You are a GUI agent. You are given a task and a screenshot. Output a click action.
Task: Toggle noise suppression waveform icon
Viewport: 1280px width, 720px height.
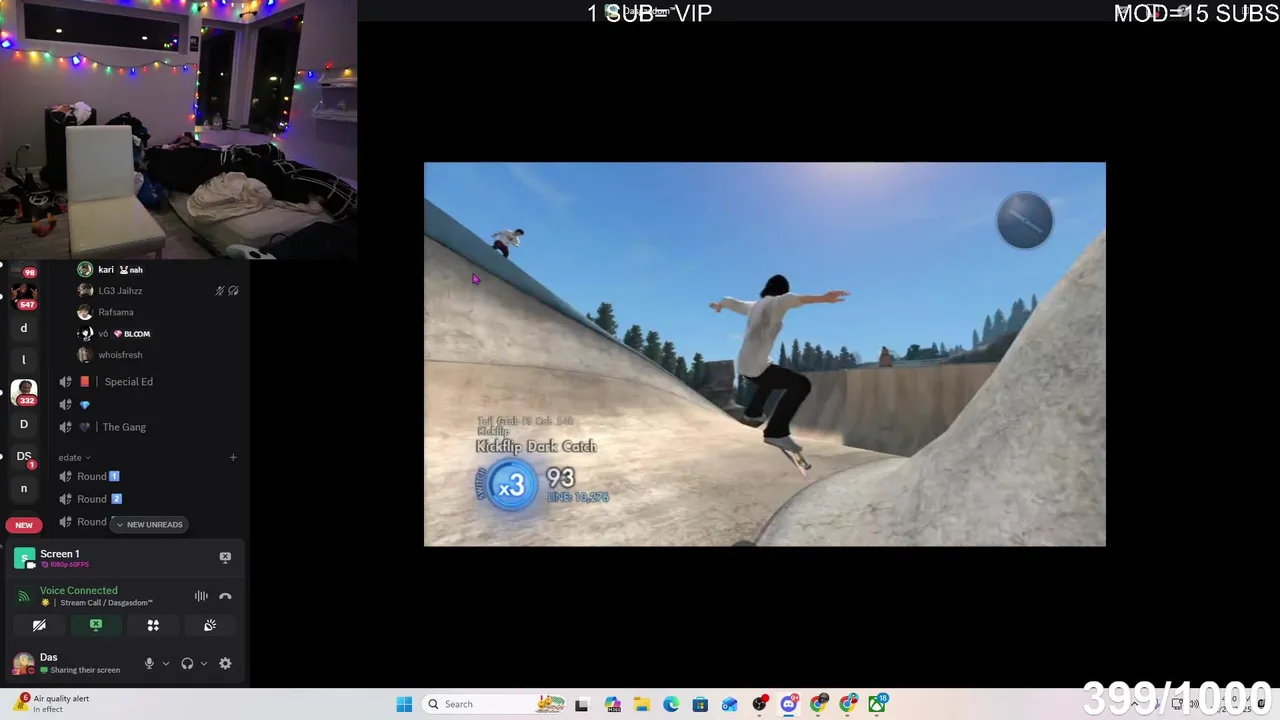[x=201, y=596]
